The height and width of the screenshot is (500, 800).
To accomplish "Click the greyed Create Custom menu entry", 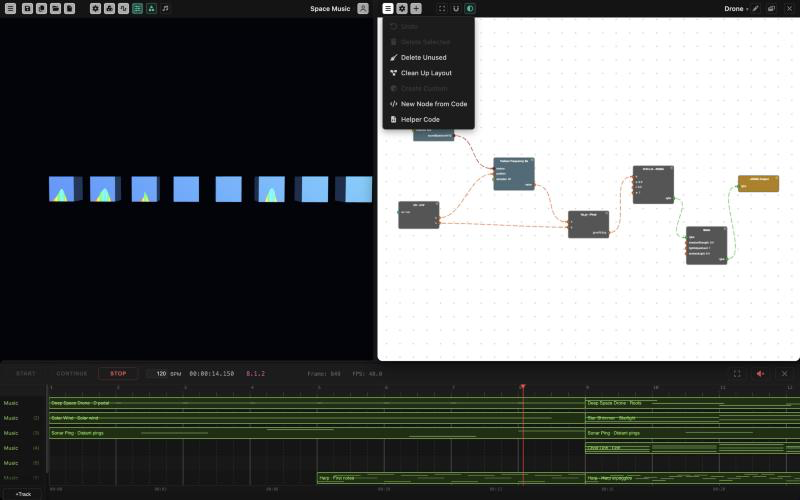I will [x=429, y=88].
